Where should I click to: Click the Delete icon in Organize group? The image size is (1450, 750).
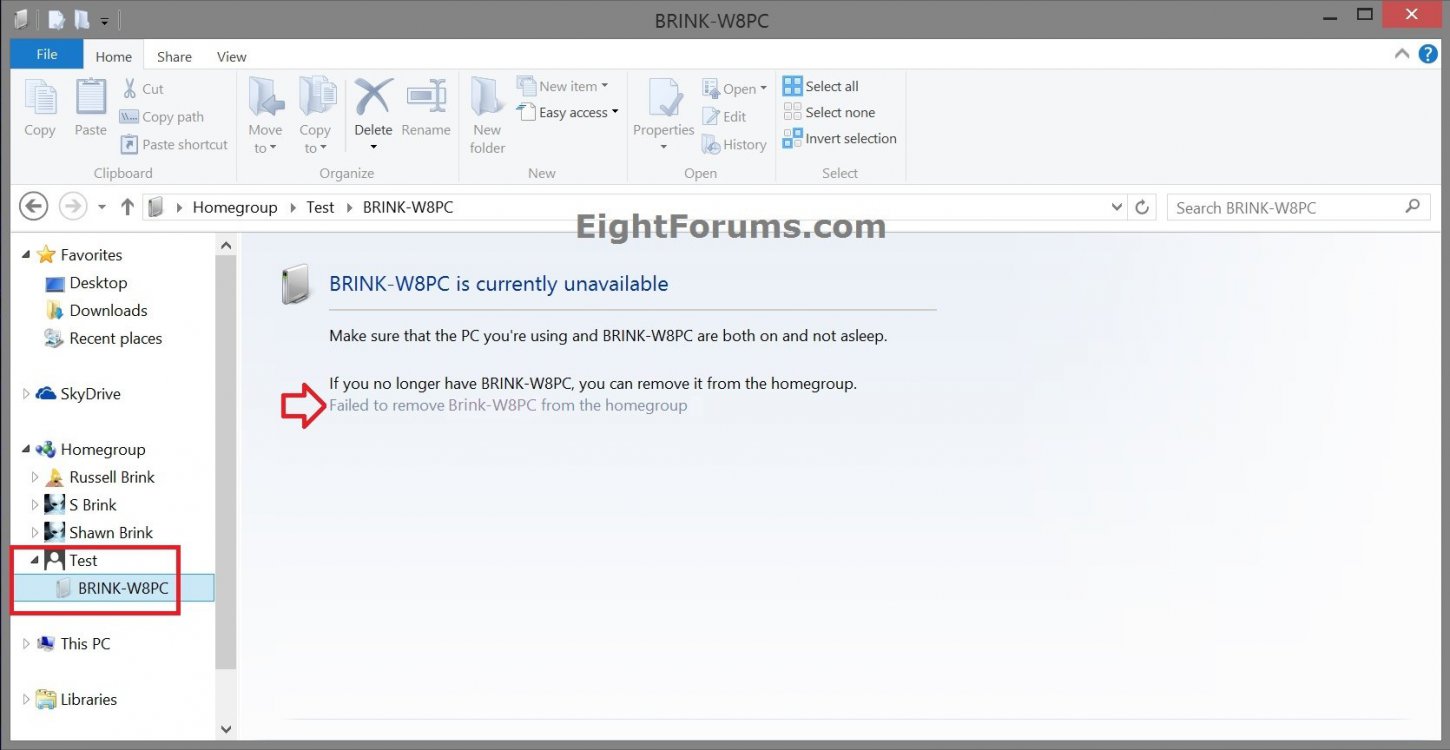pyautogui.click(x=373, y=99)
